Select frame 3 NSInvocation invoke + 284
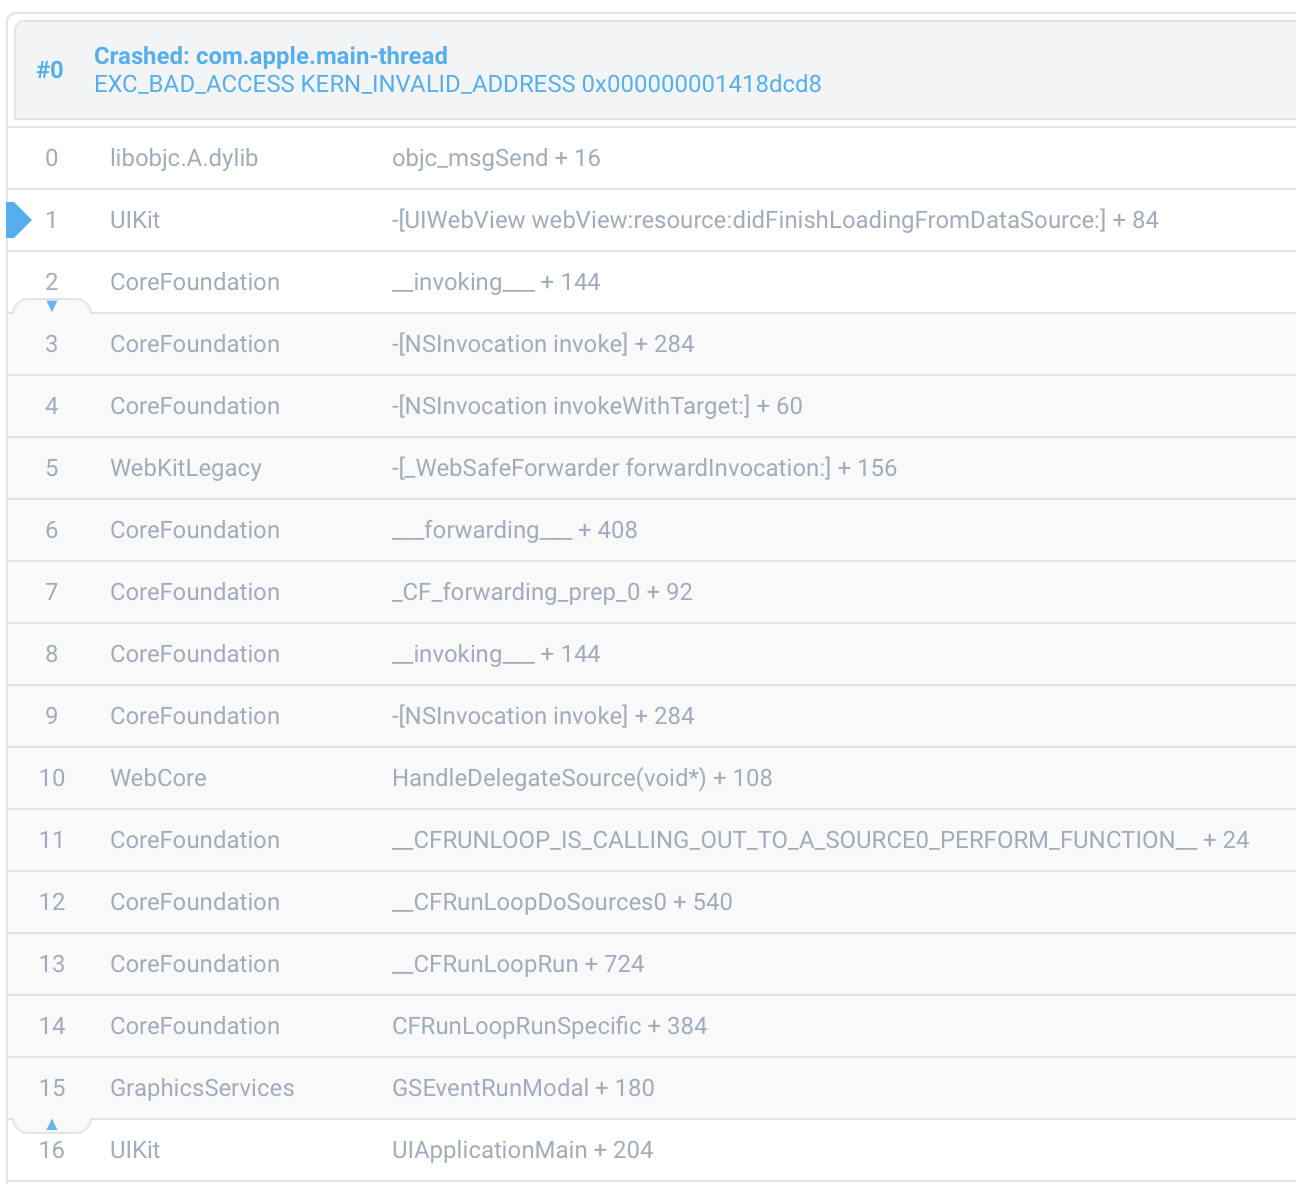Image resolution: width=1296 pixels, height=1184 pixels. coord(542,344)
